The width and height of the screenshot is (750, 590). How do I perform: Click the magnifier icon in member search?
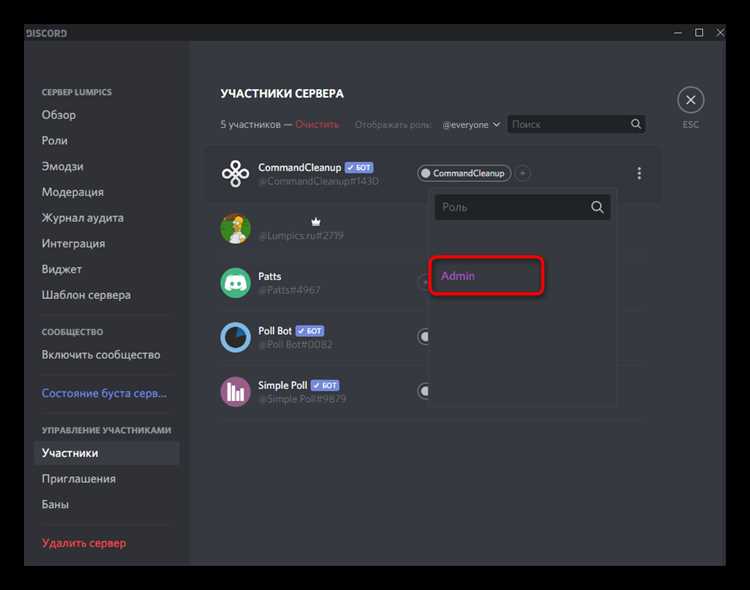click(636, 124)
